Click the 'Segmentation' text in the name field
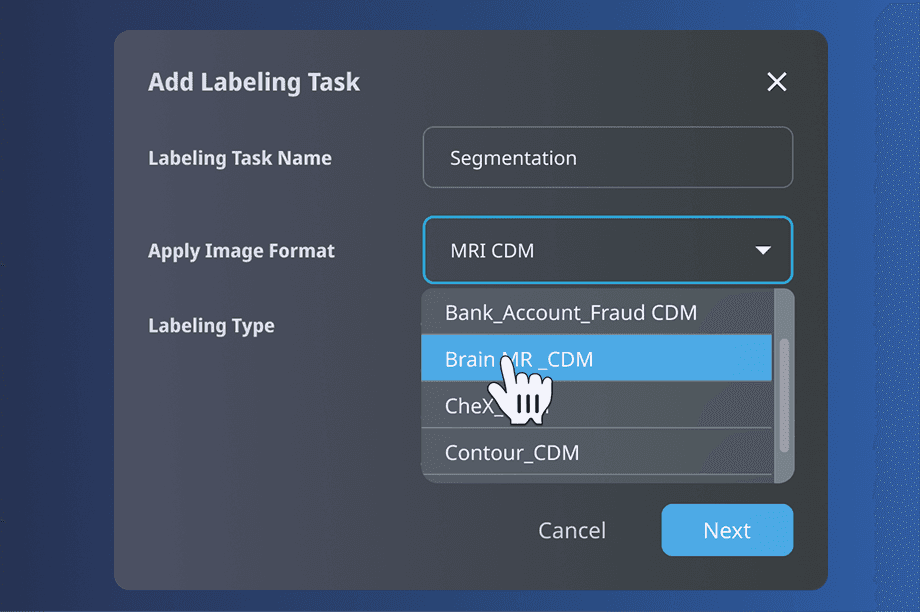Image resolution: width=920 pixels, height=612 pixels. click(513, 158)
